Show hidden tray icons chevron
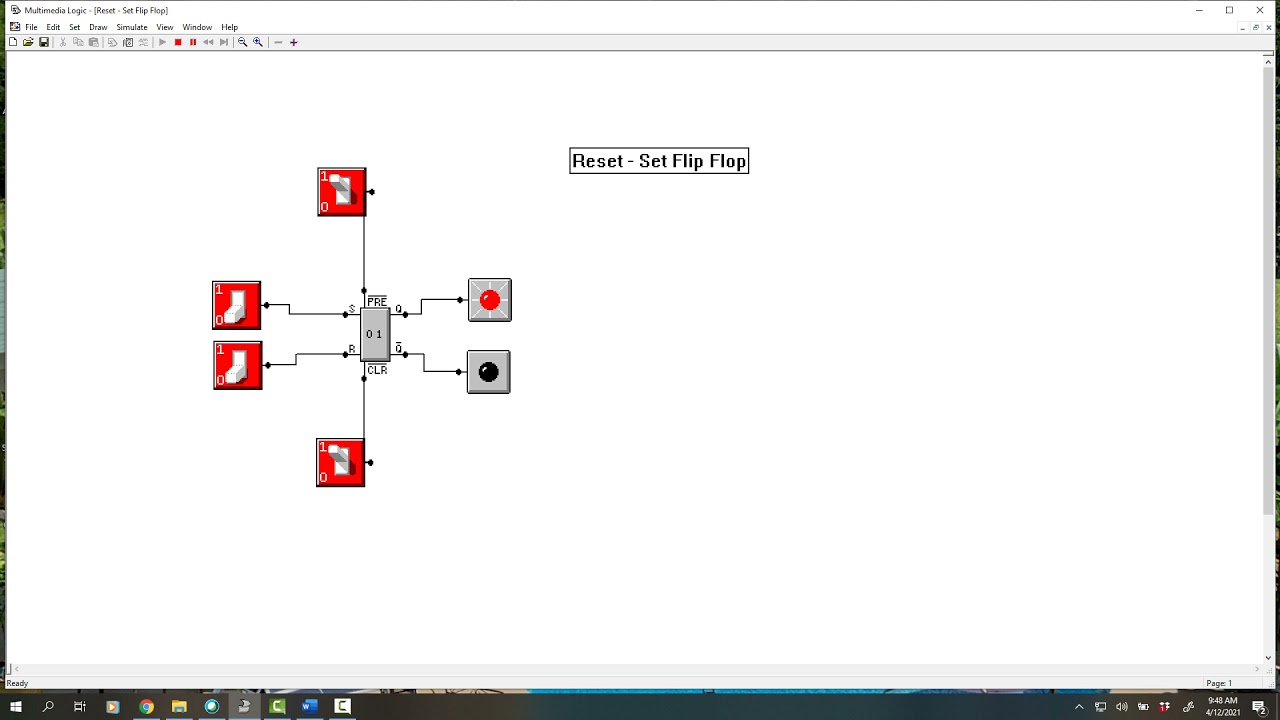1280x720 pixels. coord(1079,707)
